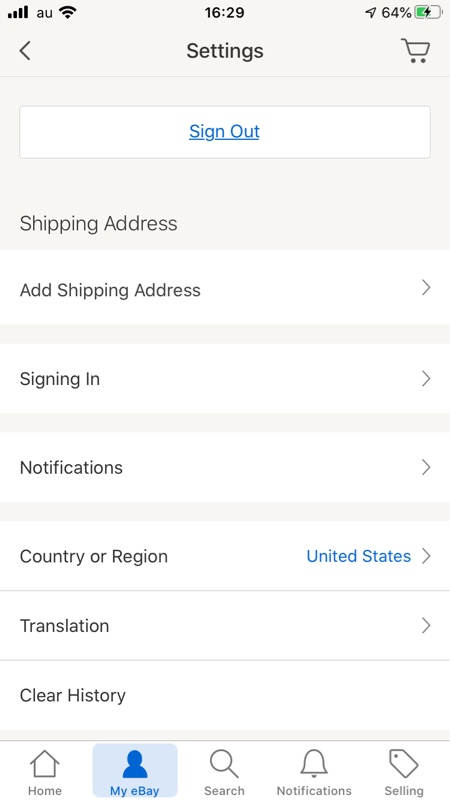Tap the battery status icon
The height and width of the screenshot is (800, 450).
pyautogui.click(x=429, y=13)
